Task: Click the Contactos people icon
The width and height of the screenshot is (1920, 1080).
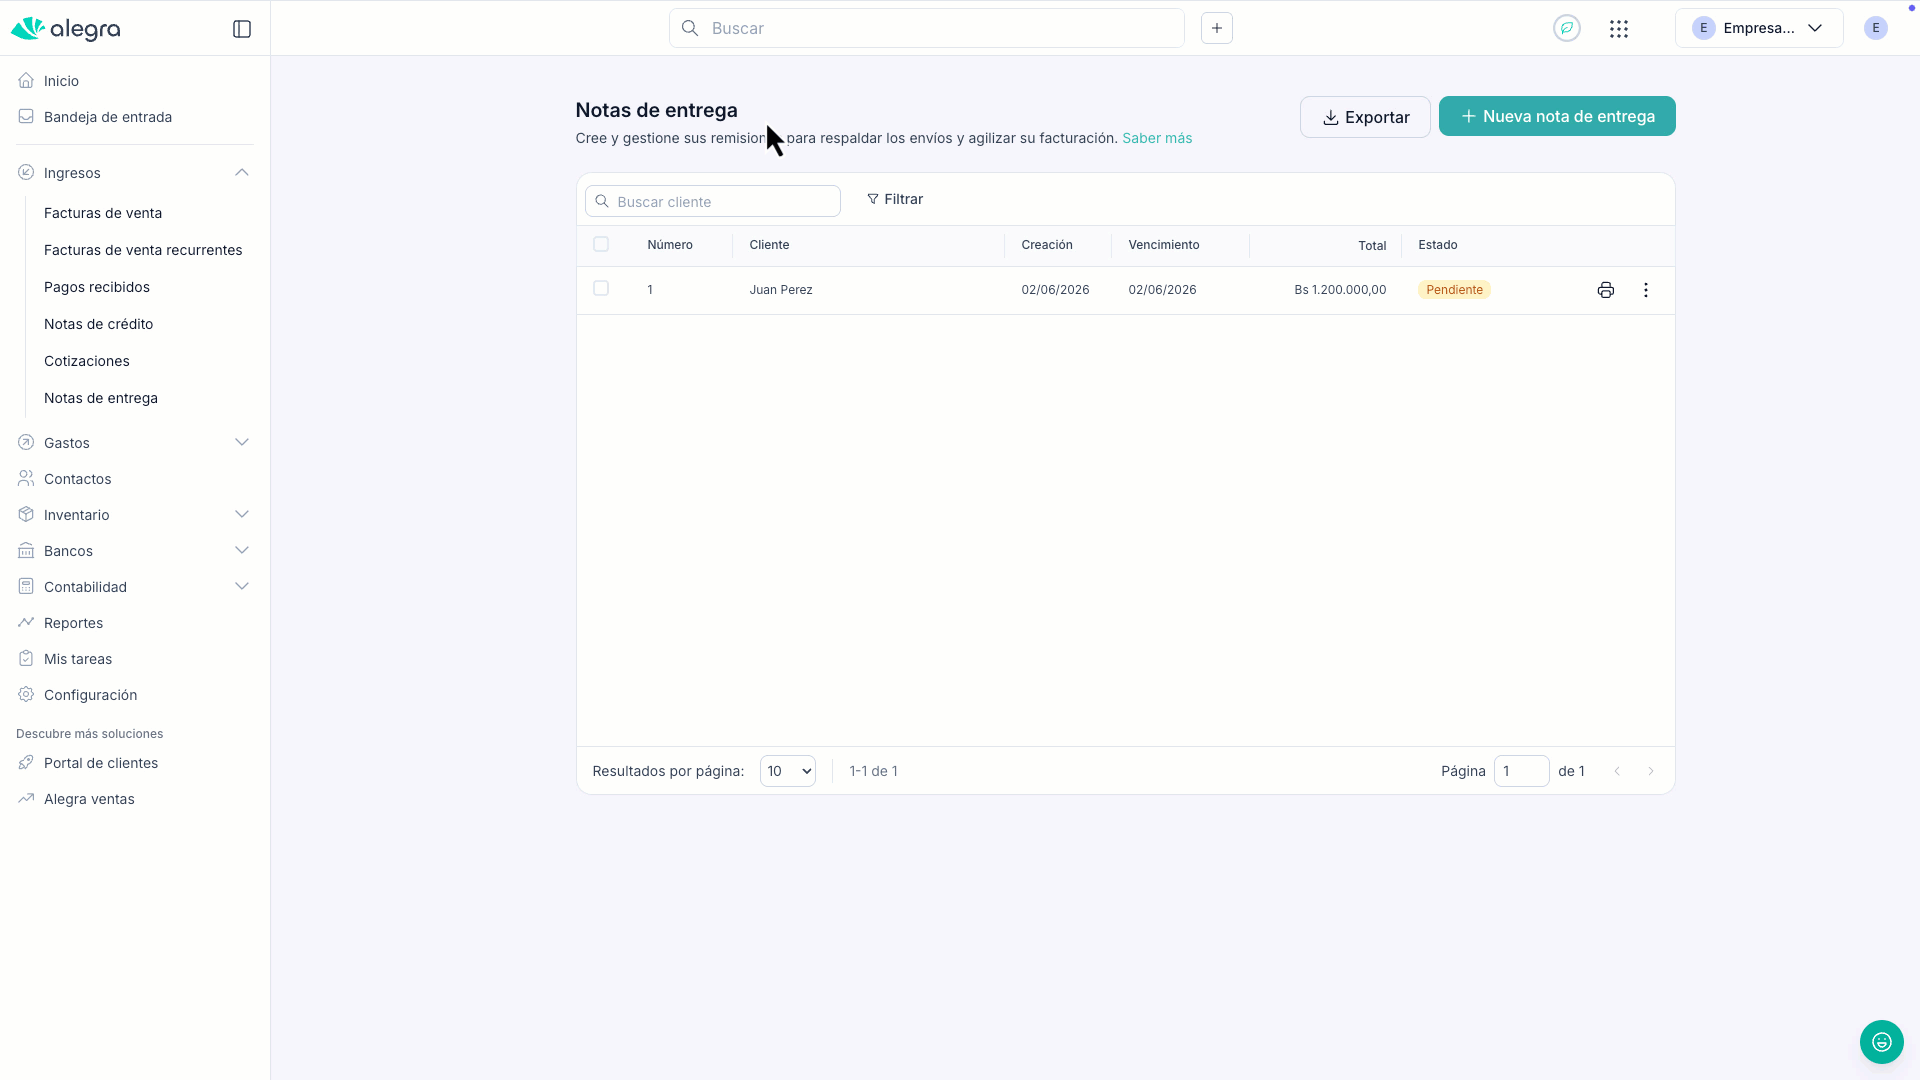Action: click(26, 478)
